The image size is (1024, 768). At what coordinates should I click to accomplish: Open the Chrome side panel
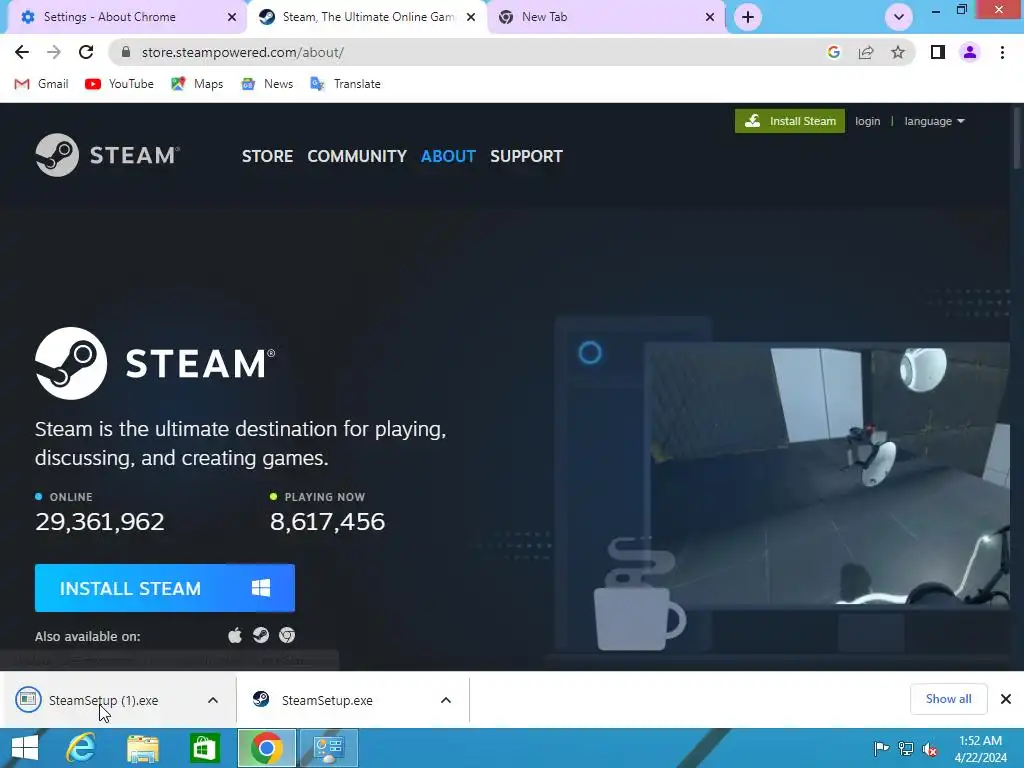[938, 52]
